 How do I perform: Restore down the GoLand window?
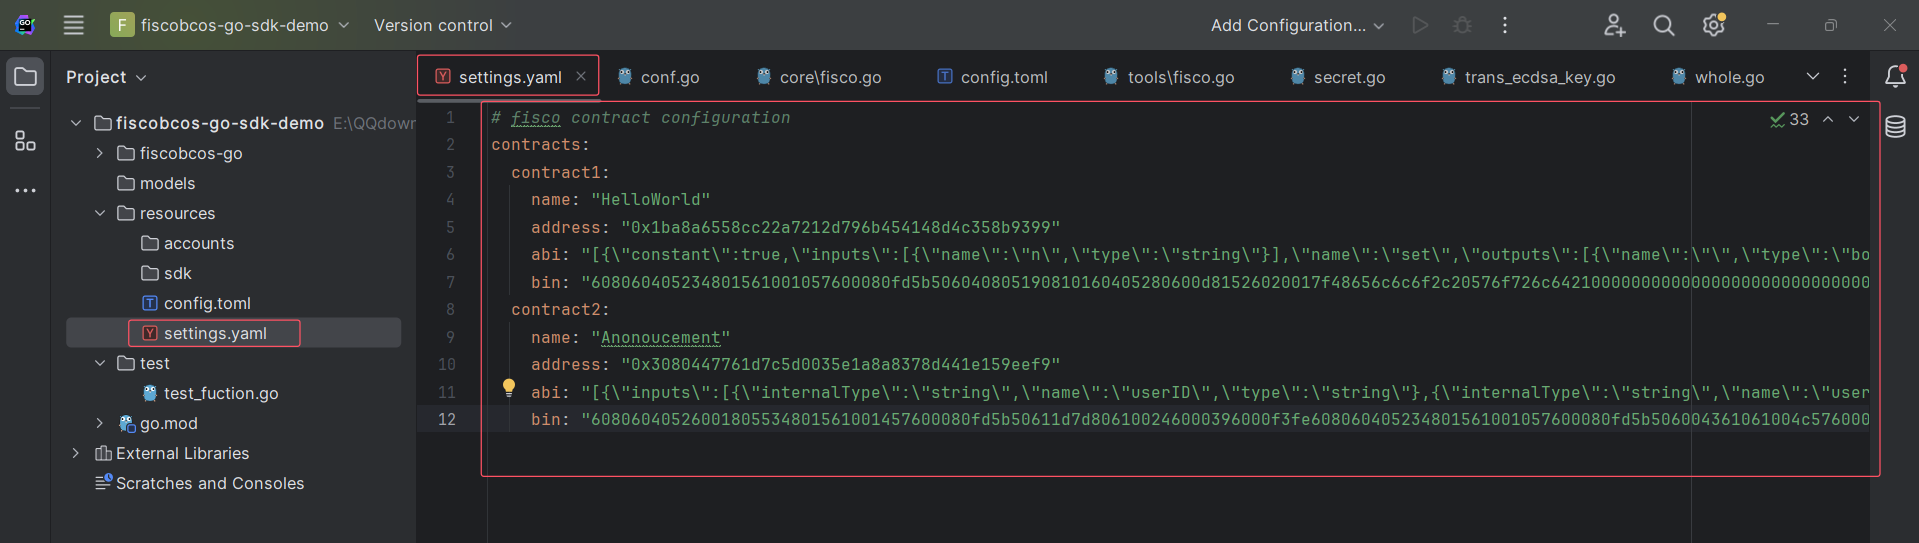coord(1831,25)
